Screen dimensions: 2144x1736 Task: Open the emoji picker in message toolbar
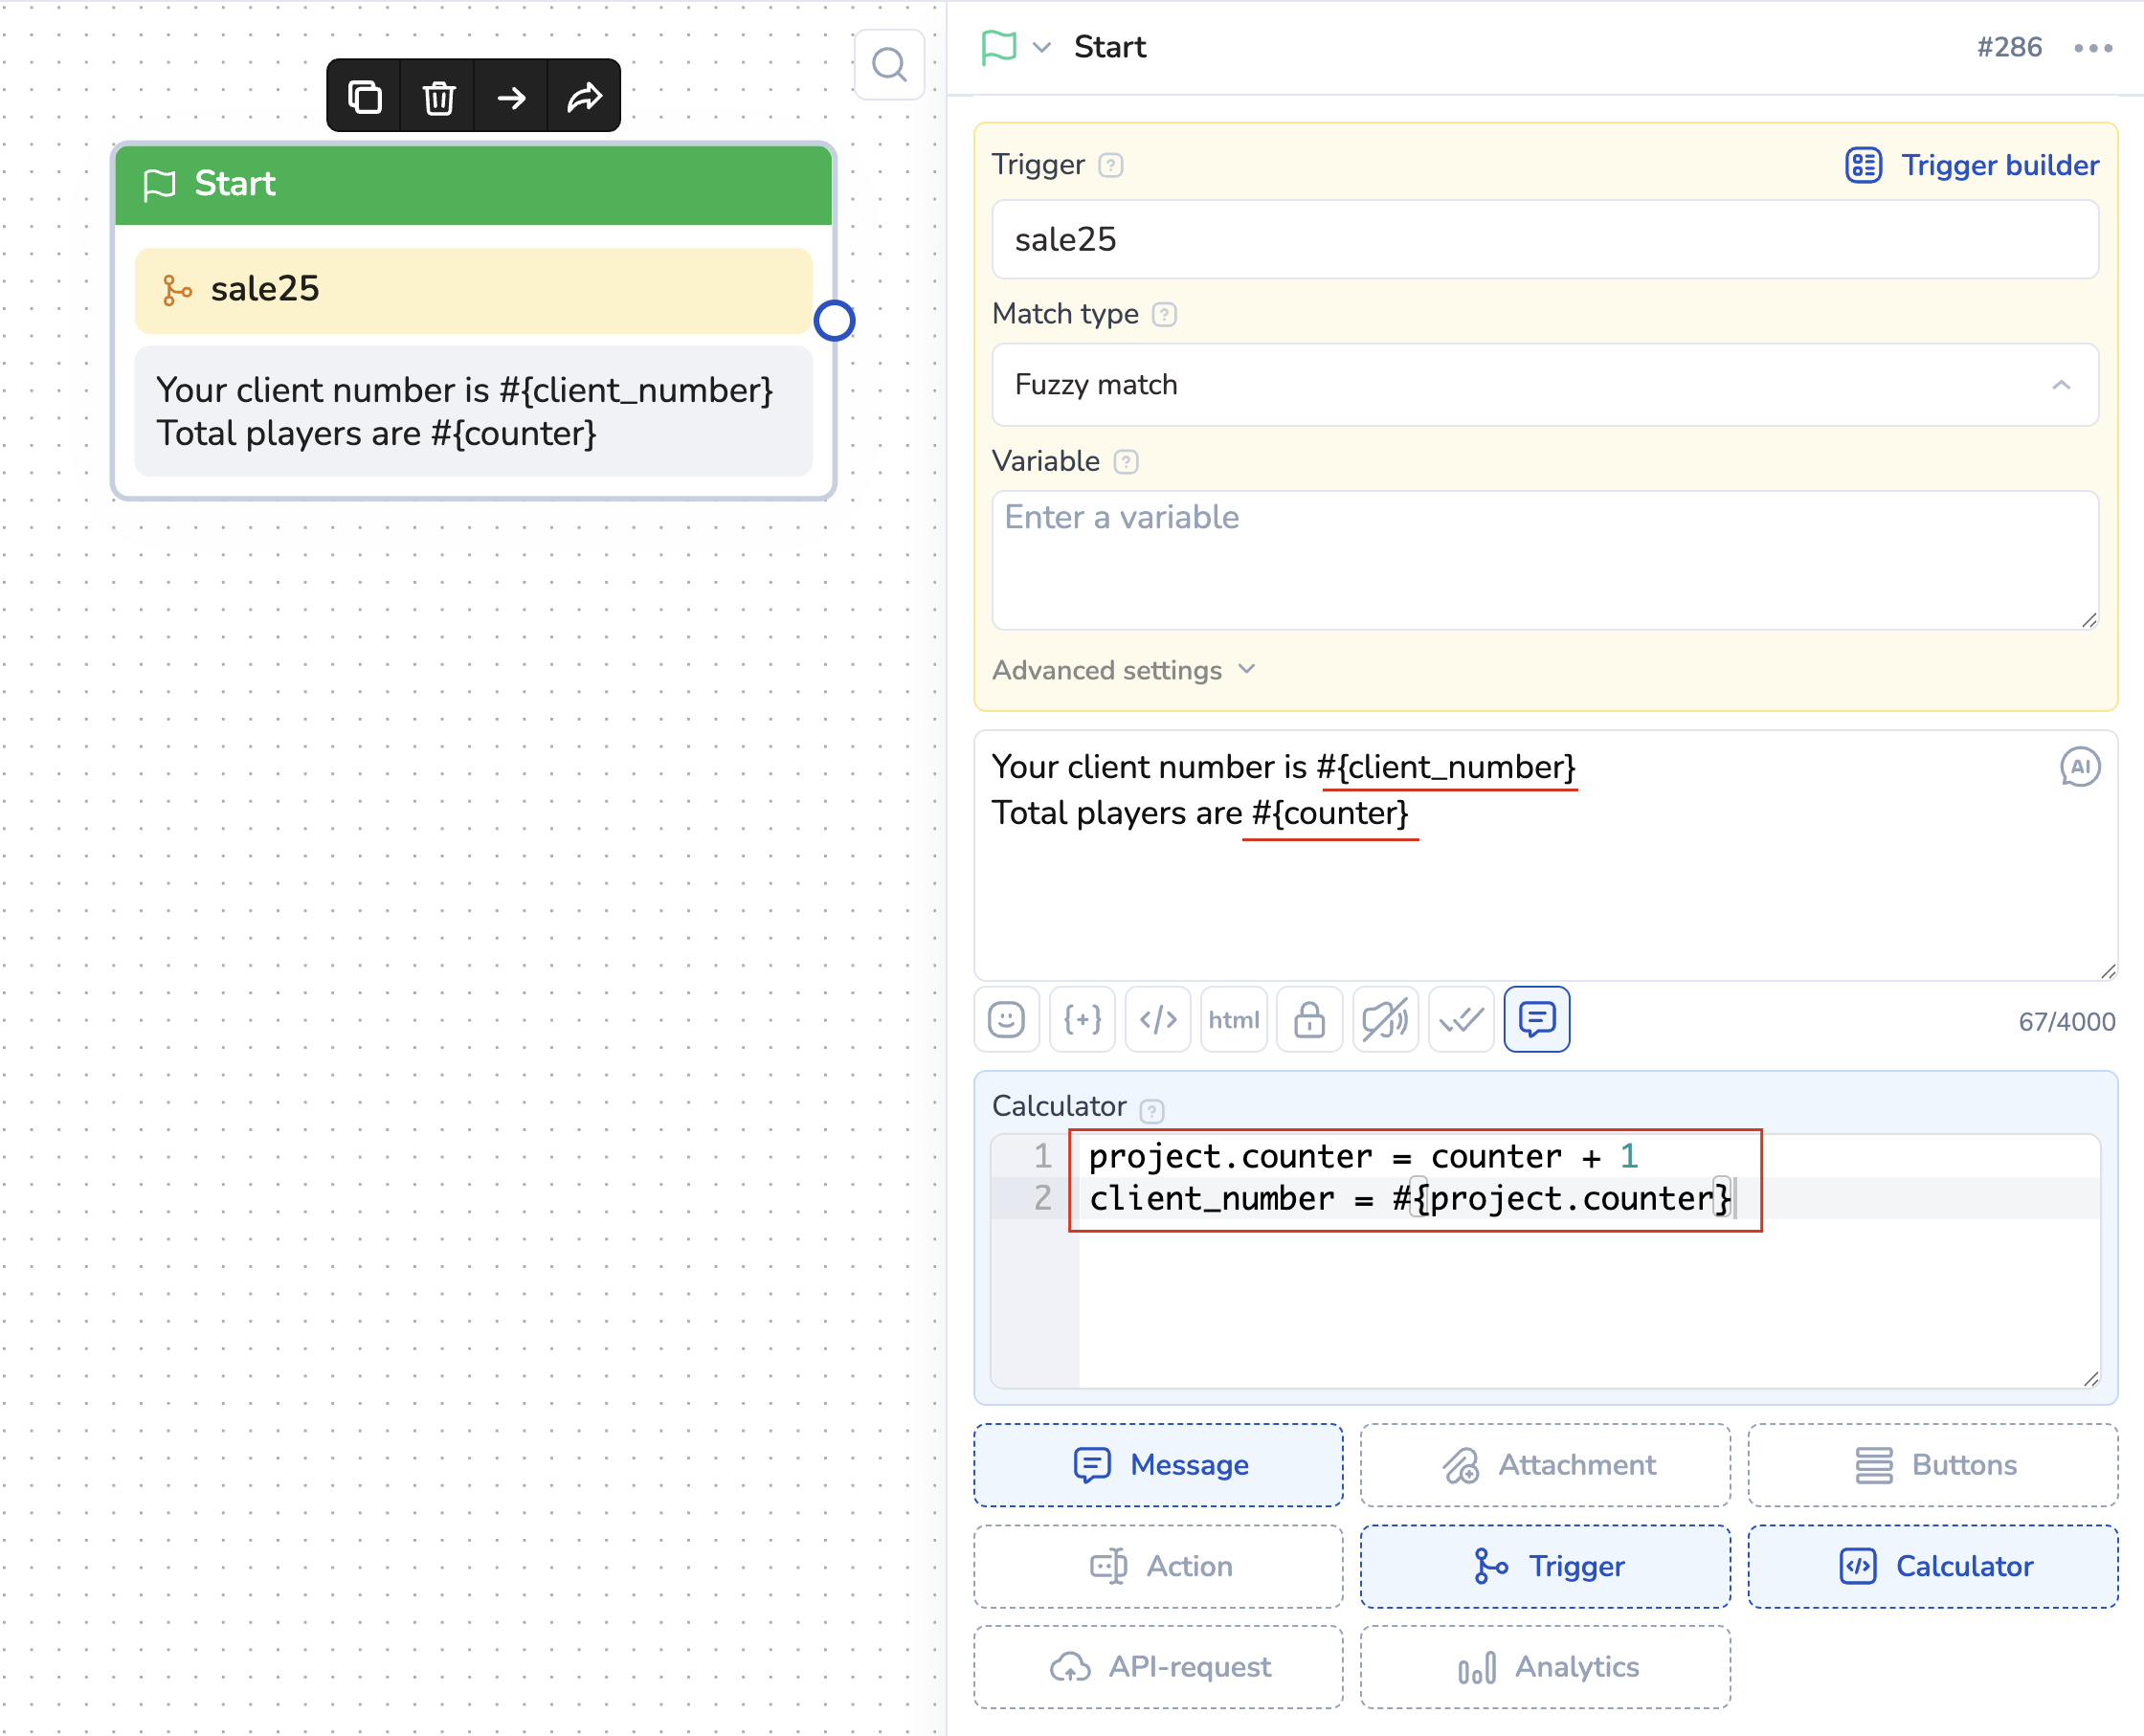(x=1006, y=1019)
